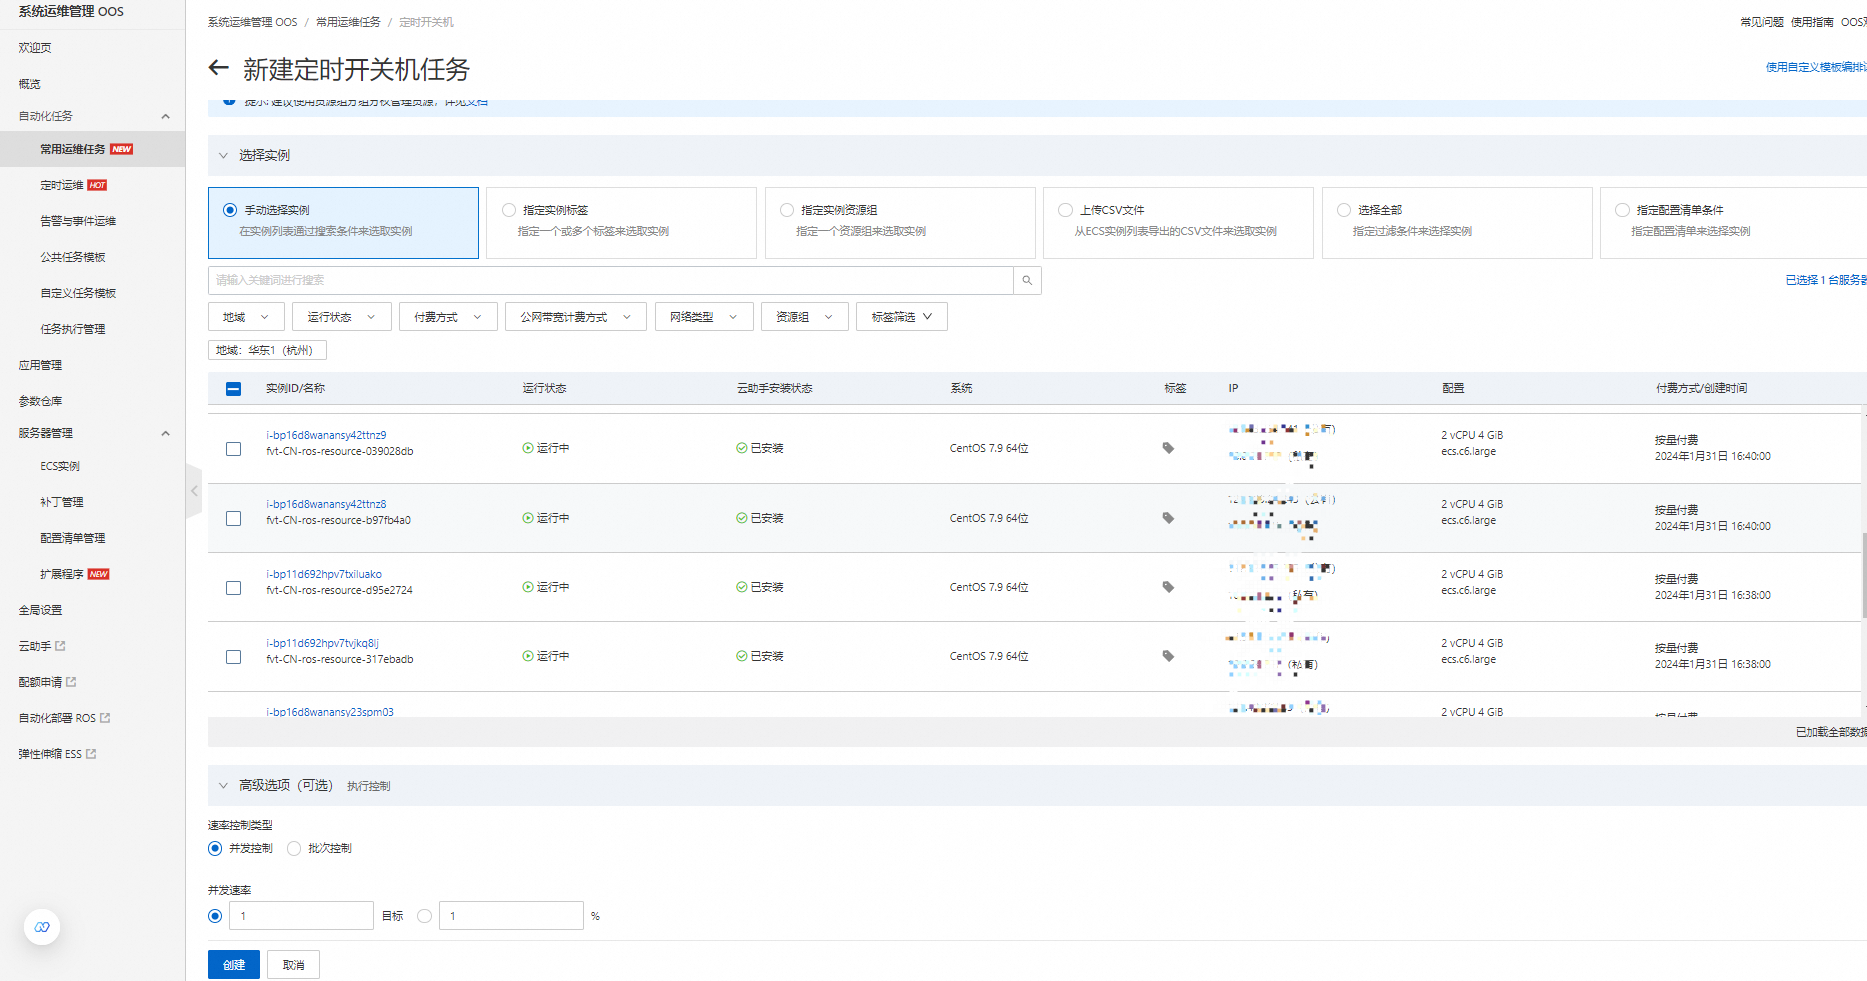This screenshot has height=981, width=1867.
Task: Check the box for fvt-CN-ros-resource-039028db
Action: [x=233, y=449]
